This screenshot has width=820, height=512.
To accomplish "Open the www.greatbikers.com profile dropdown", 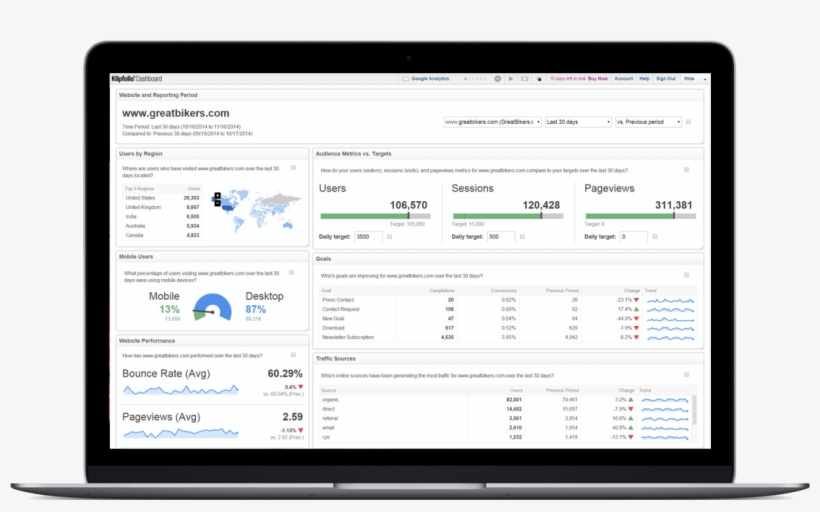I will click(x=489, y=122).
